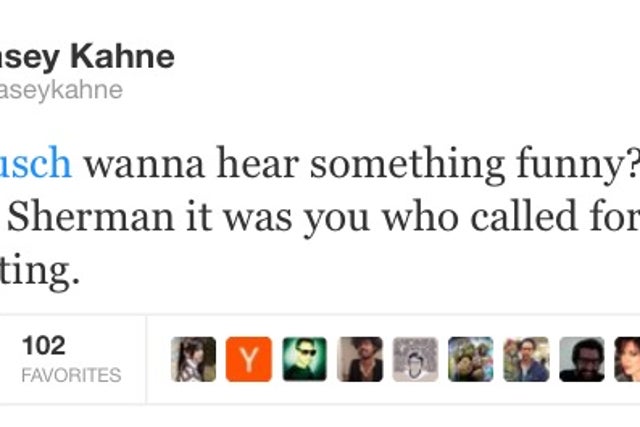Screen dimensions: 640x427
Task: Click avatar of man with glasses in blue jacket
Action: pyautogui.click(x=527, y=359)
